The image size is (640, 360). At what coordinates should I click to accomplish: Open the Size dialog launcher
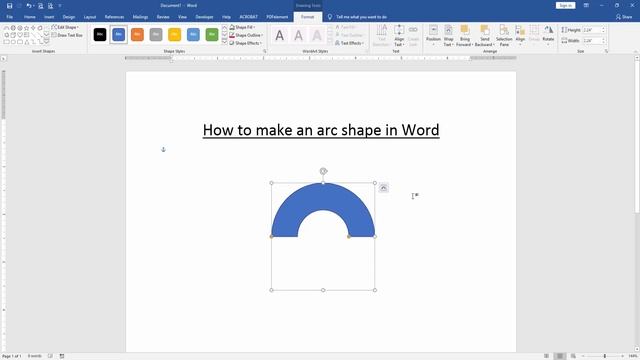pos(606,51)
